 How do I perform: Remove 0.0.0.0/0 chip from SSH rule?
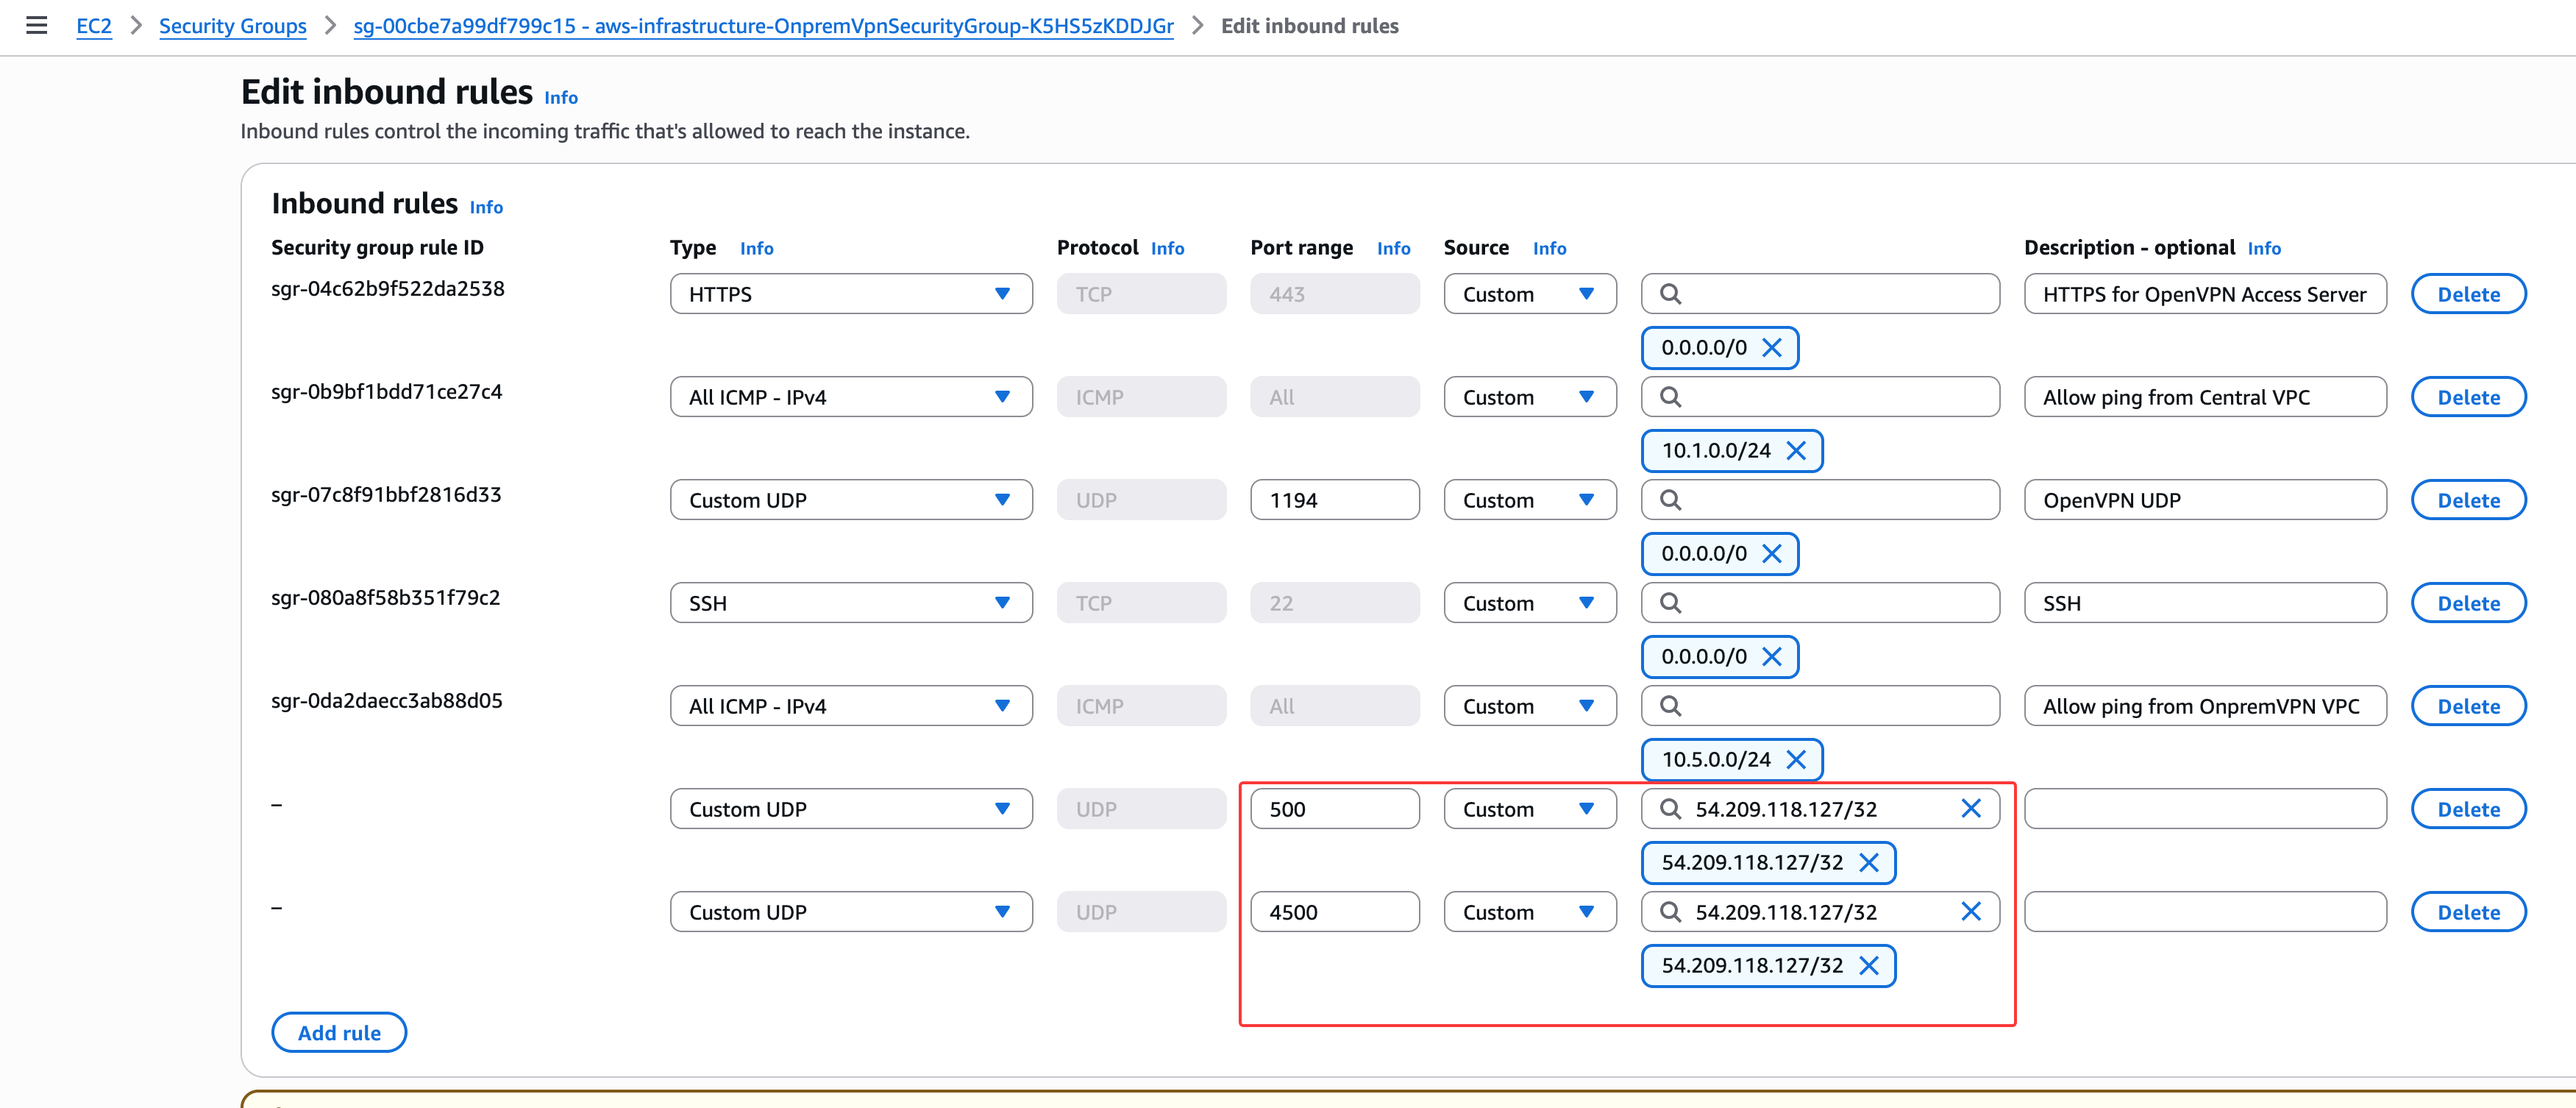pyautogui.click(x=1771, y=657)
